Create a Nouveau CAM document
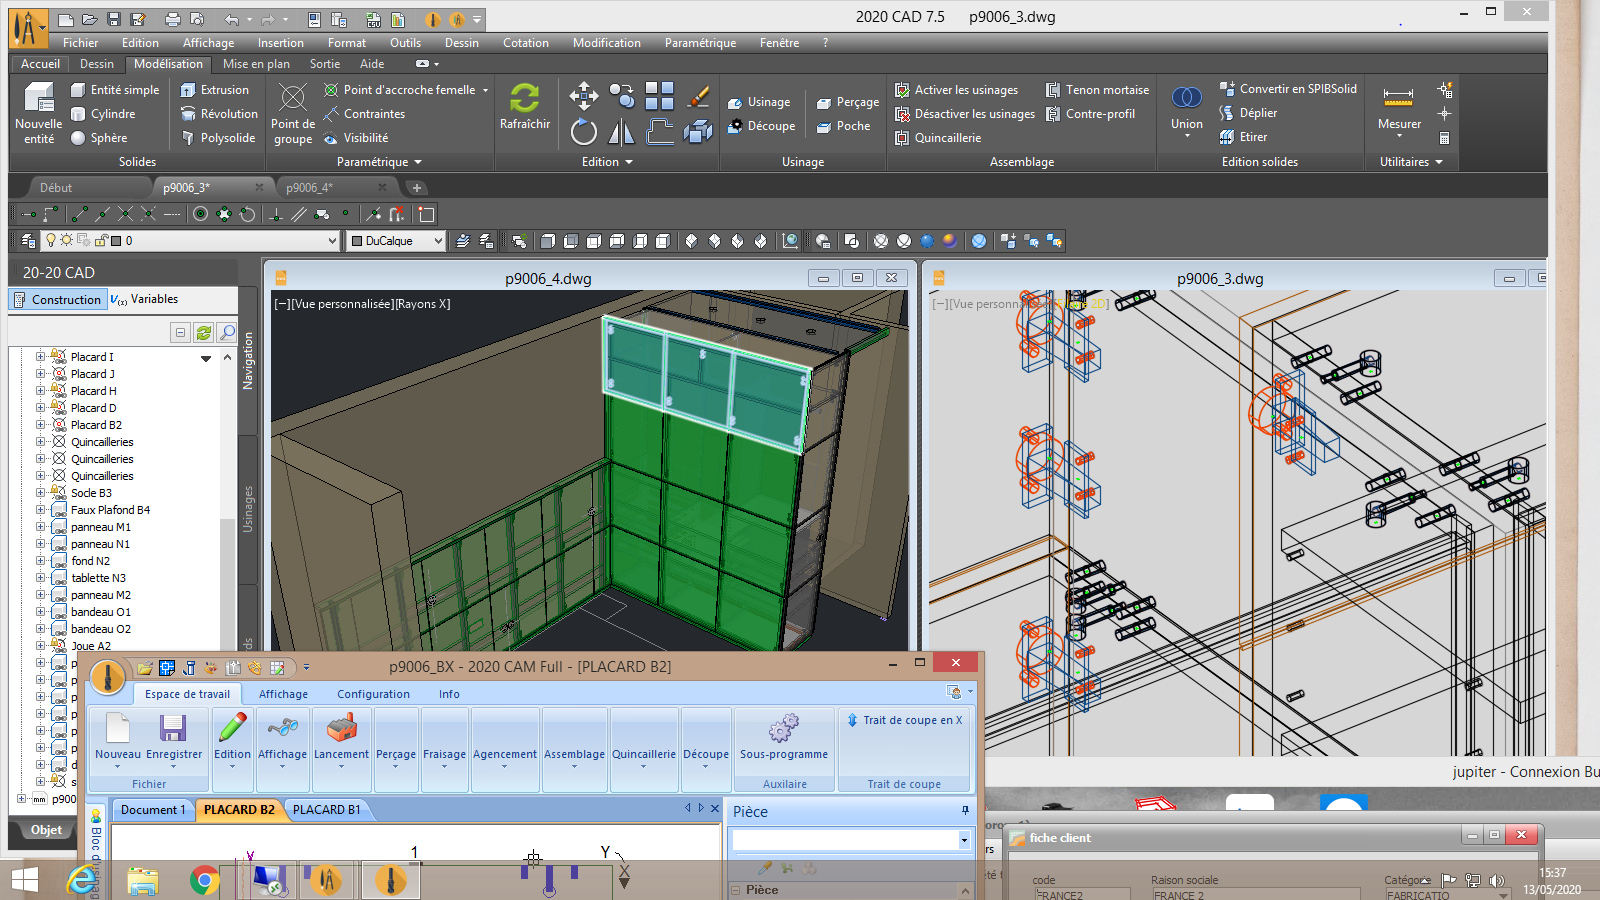 click(118, 740)
